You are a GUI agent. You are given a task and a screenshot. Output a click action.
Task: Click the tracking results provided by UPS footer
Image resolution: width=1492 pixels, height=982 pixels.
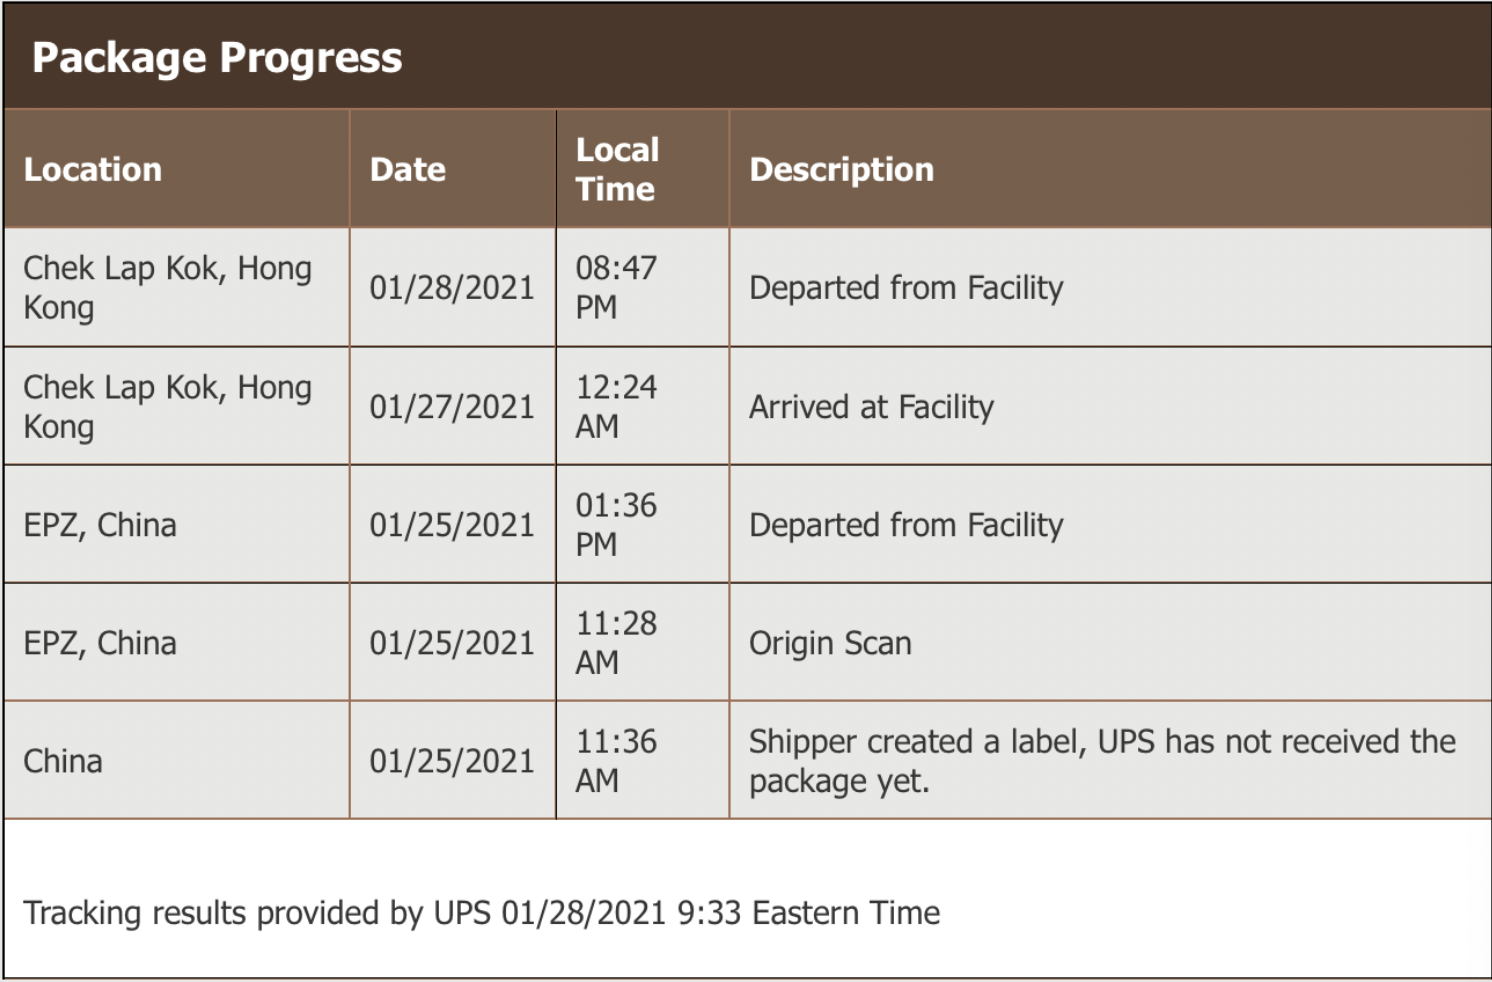[482, 913]
